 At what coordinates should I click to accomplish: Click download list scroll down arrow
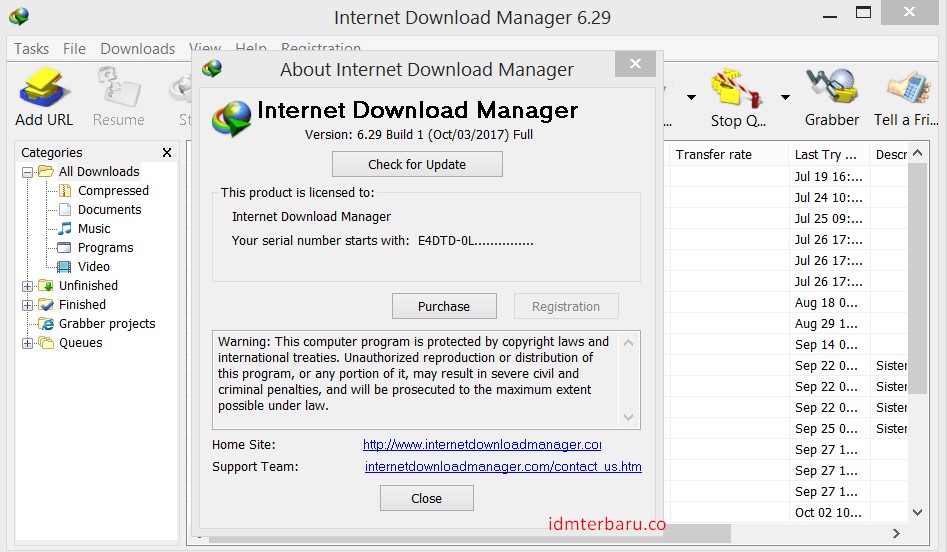point(917,512)
